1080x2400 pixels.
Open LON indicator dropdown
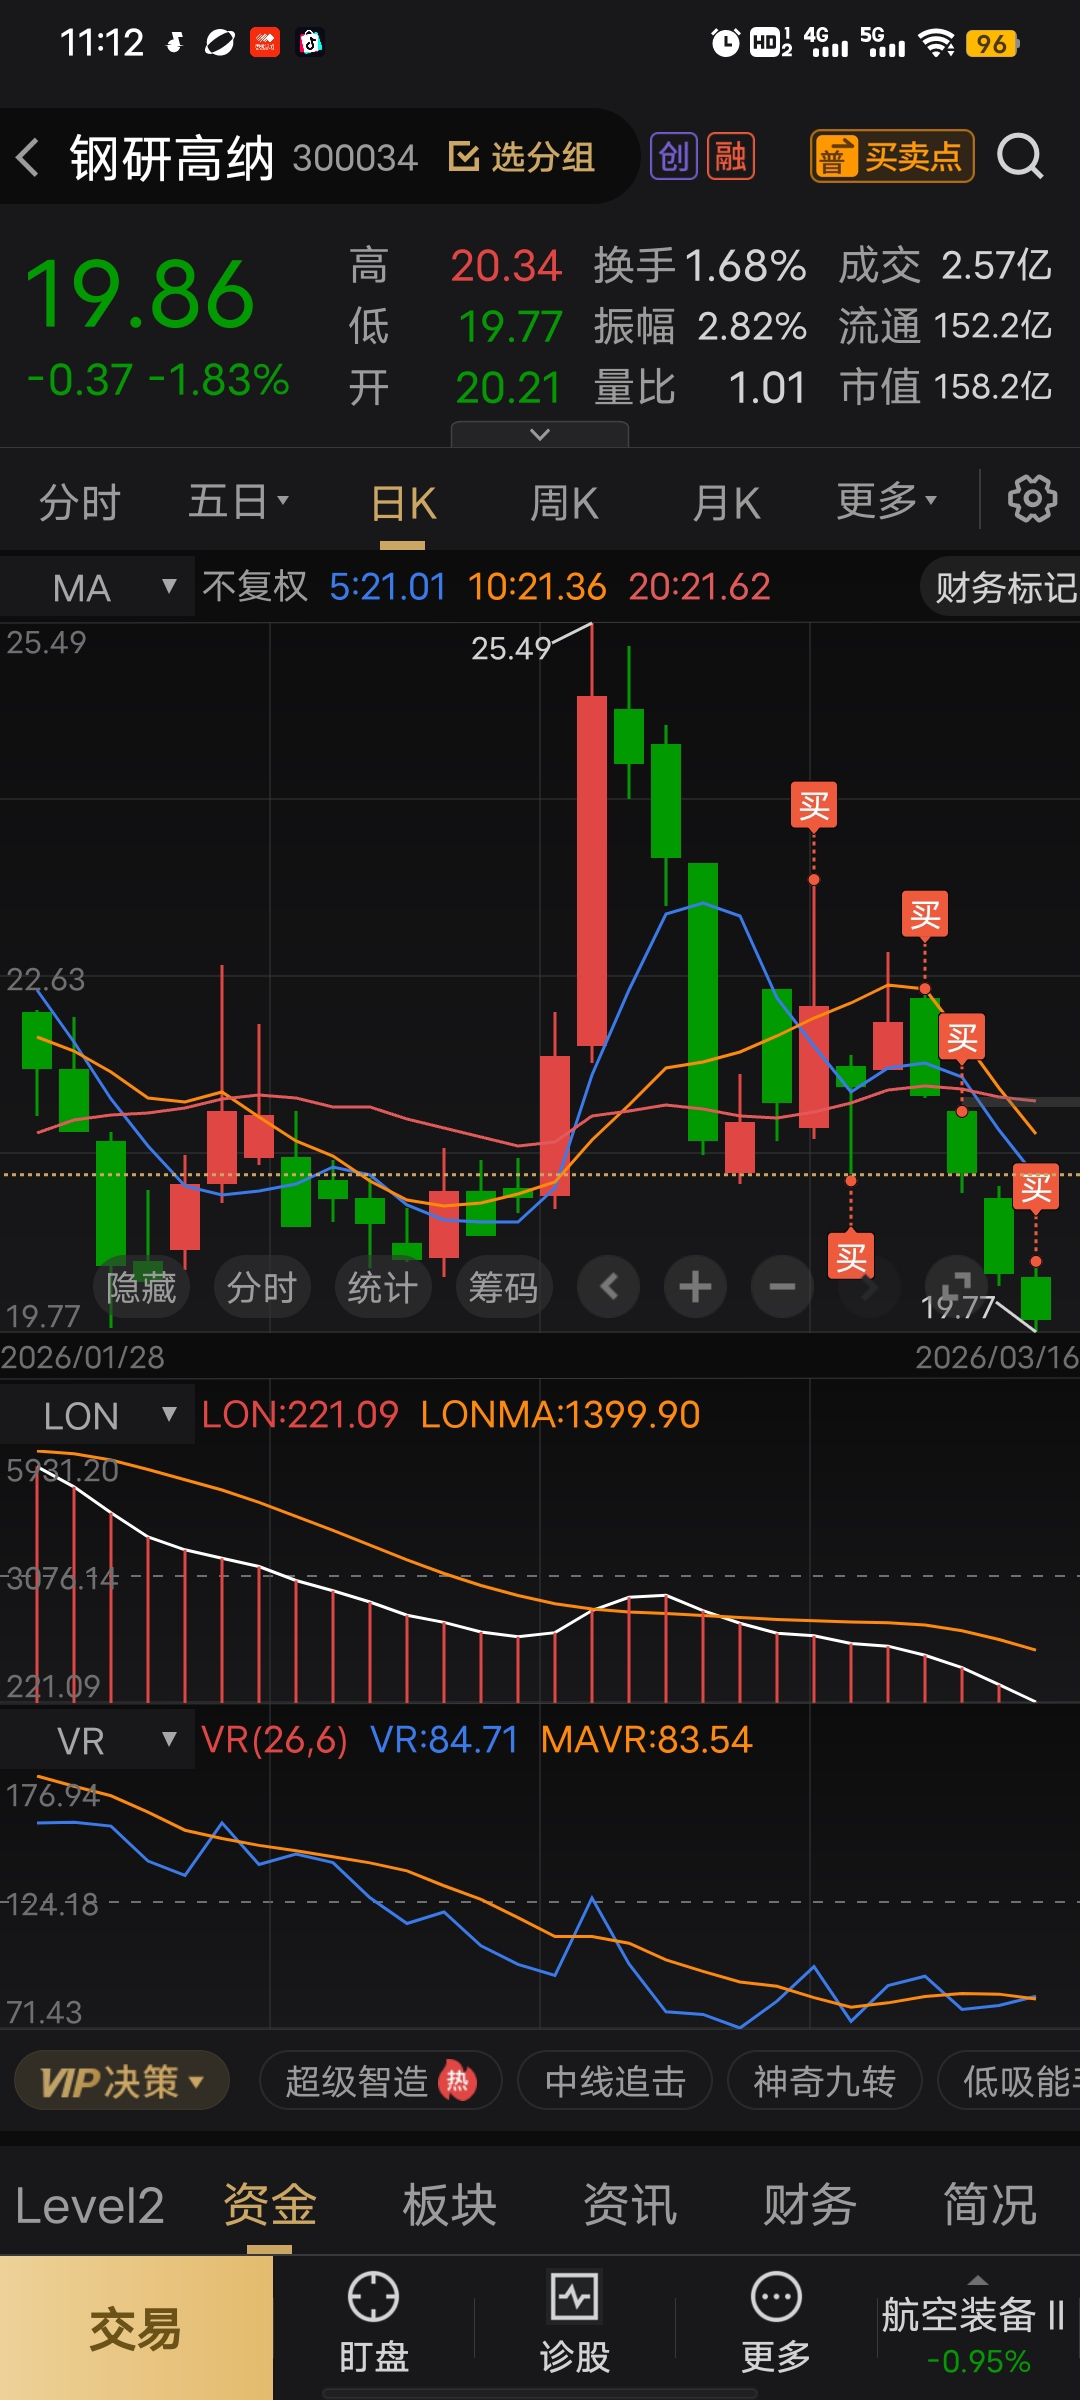[97, 1415]
